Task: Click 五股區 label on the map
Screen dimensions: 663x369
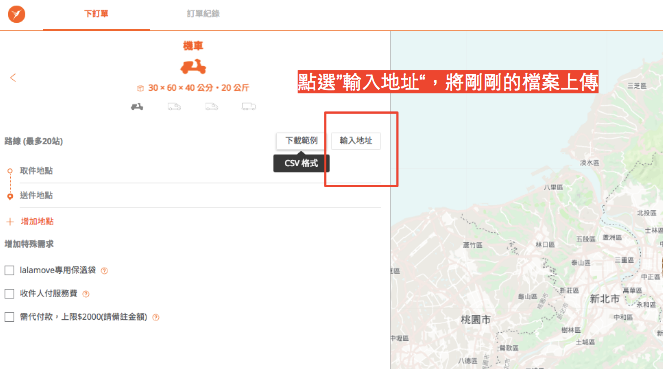Action: 586,239
